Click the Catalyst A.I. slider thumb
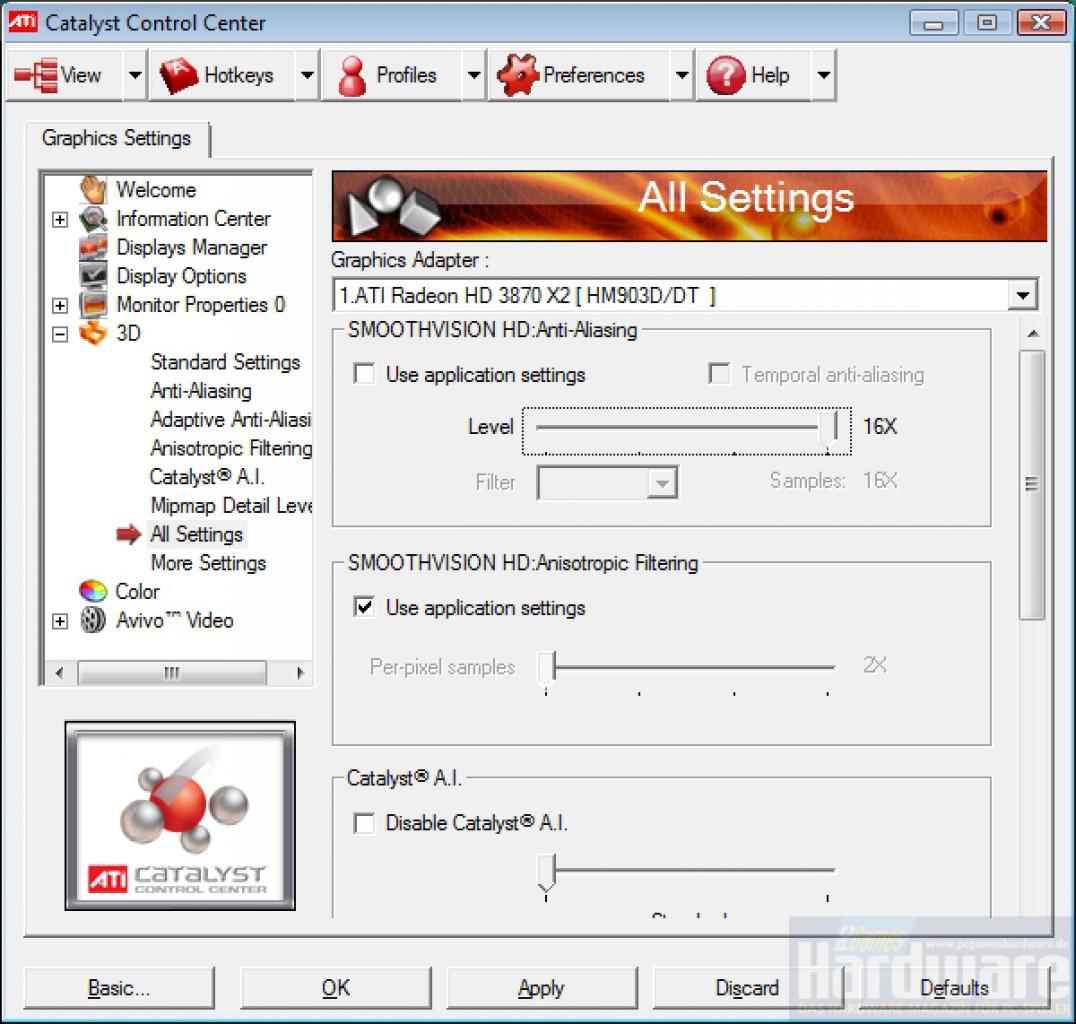Screen dimensions: 1076x1024 click(546, 872)
